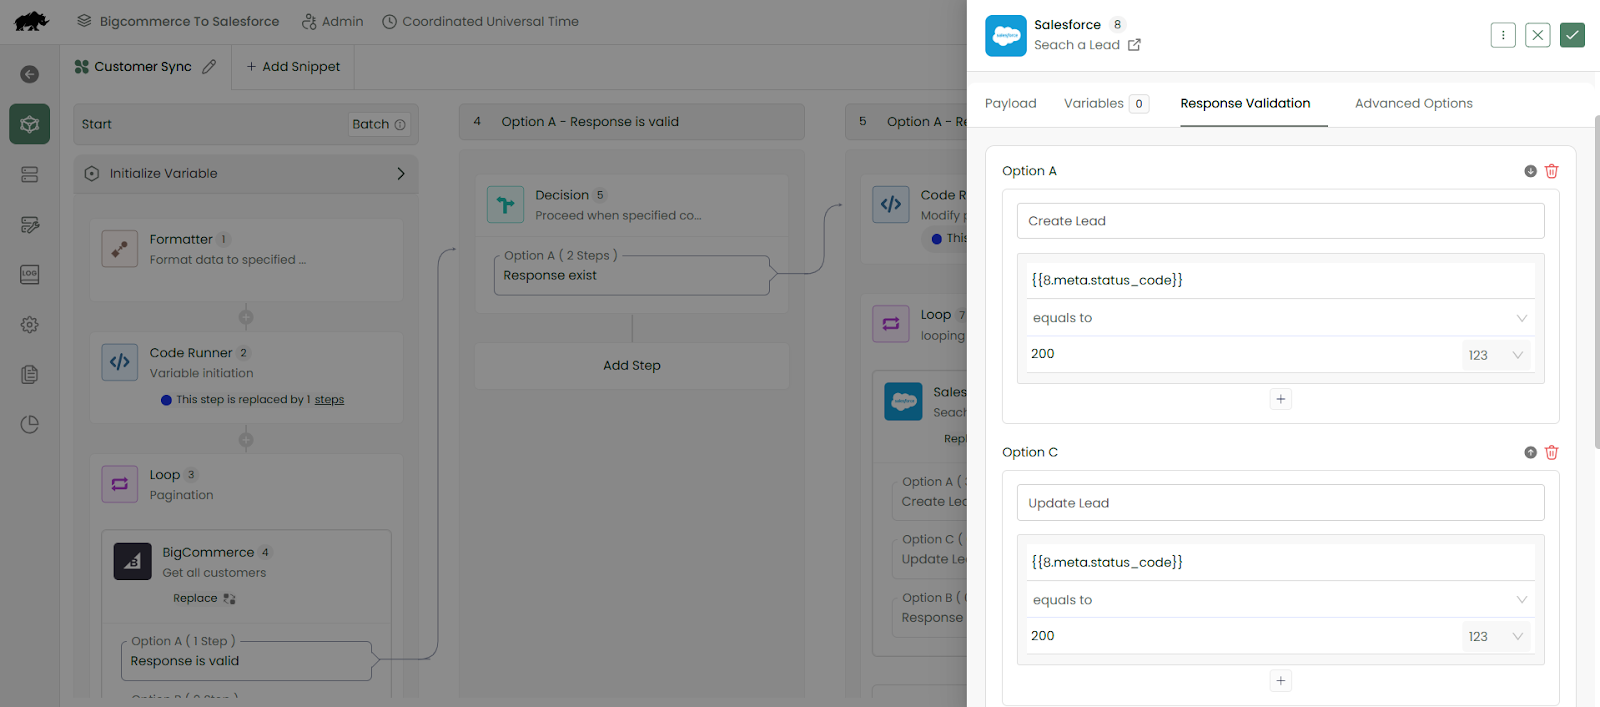The height and width of the screenshot is (707, 1600).
Task: Open Option A 'equals to' operator dropdown
Action: point(1280,318)
